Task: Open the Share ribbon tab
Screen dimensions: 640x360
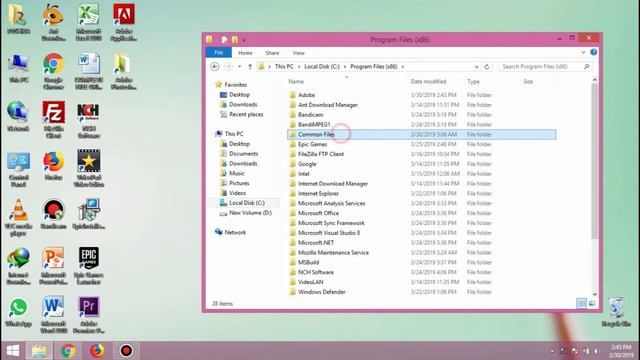Action: tap(272, 53)
